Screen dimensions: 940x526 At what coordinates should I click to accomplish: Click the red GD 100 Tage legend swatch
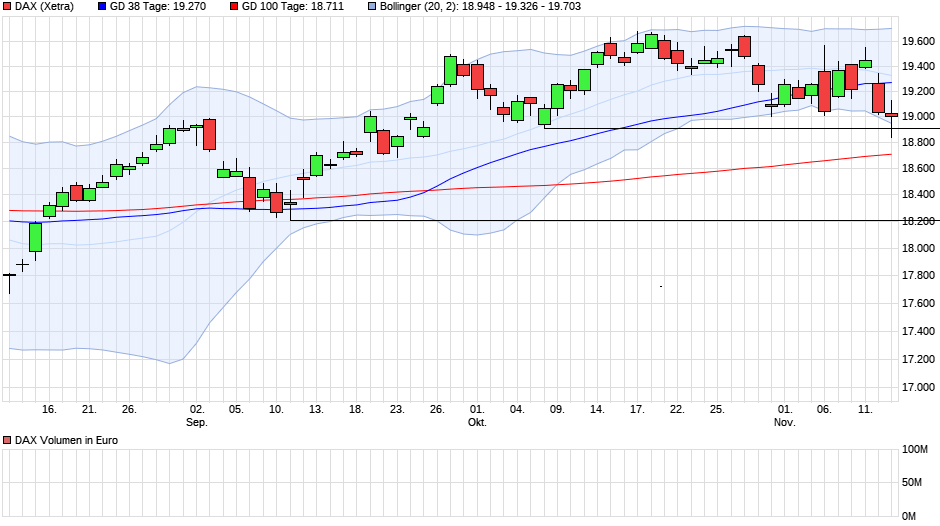pos(234,7)
